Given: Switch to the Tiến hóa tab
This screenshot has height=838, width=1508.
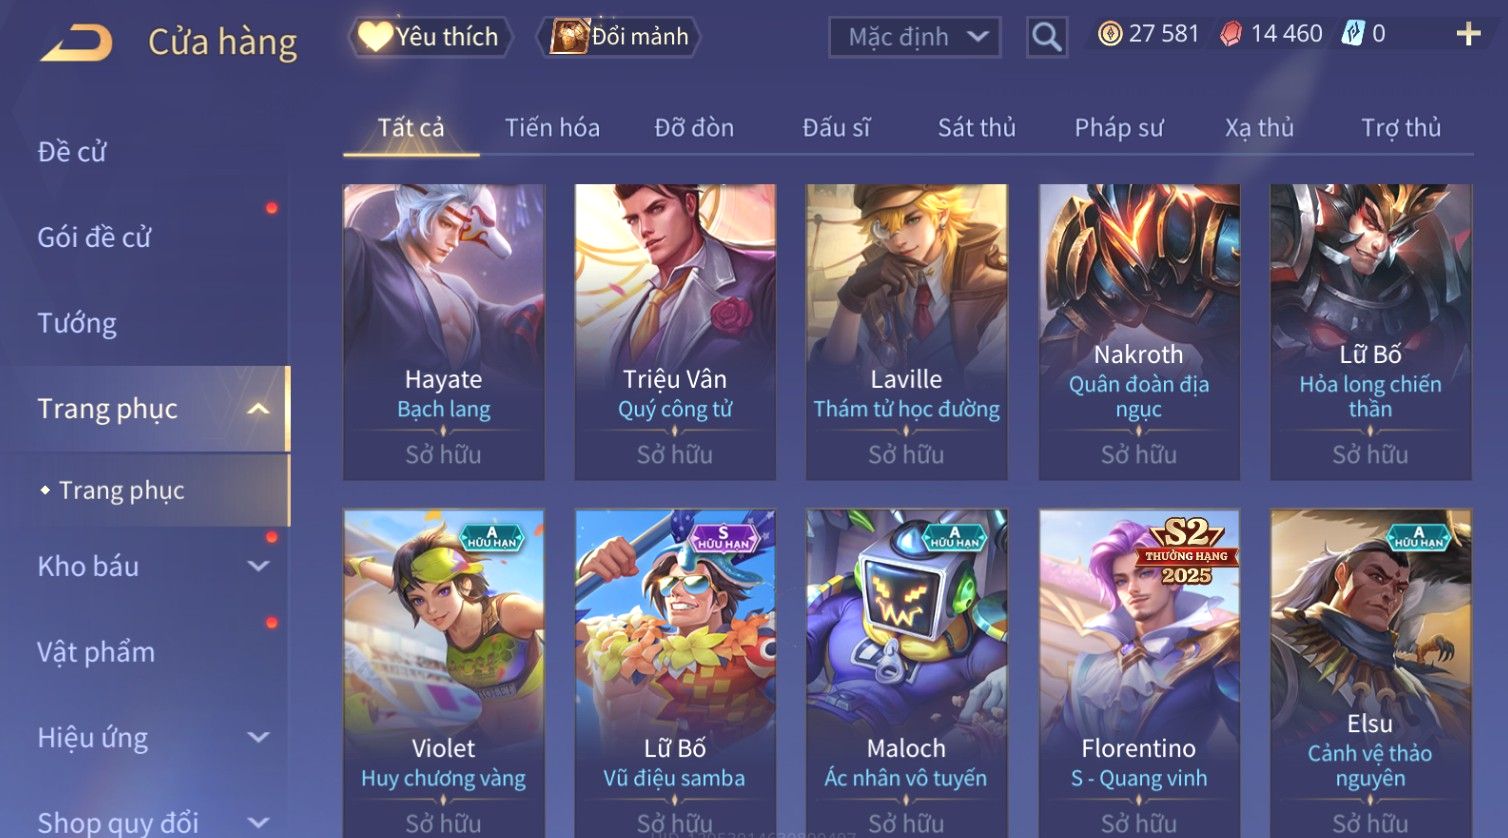Looking at the screenshot, I should [x=552, y=128].
